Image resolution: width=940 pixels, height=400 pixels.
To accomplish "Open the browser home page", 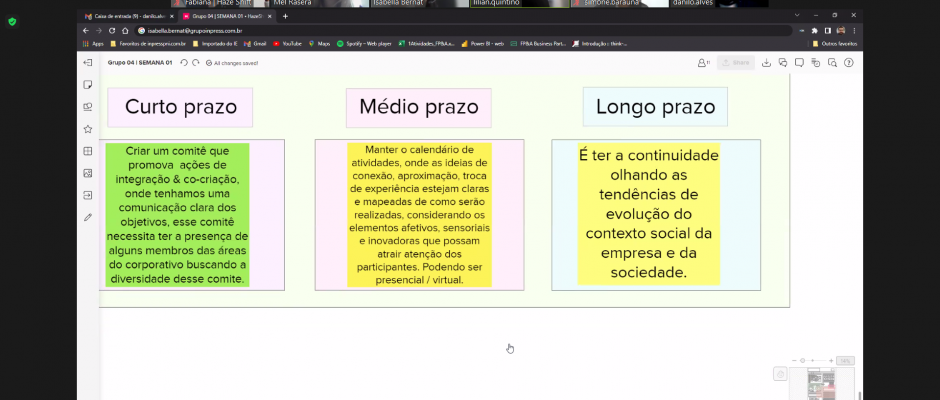I will click(x=125, y=30).
